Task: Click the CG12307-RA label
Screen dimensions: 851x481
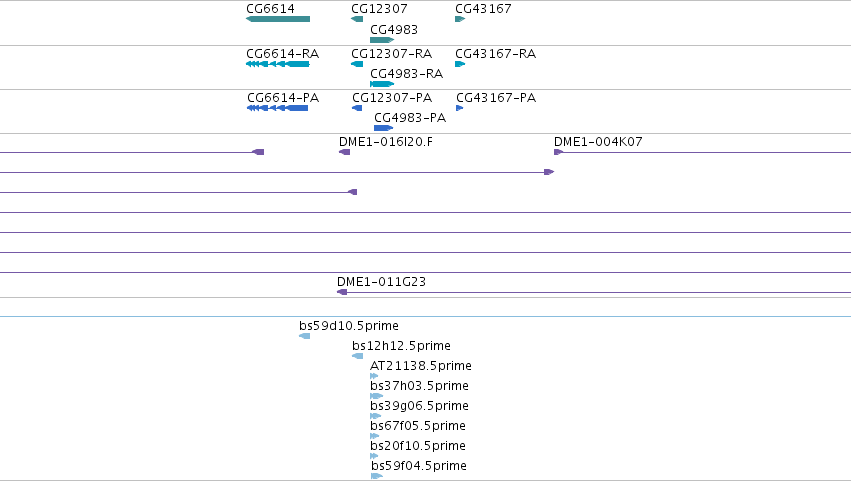Action: coord(392,54)
